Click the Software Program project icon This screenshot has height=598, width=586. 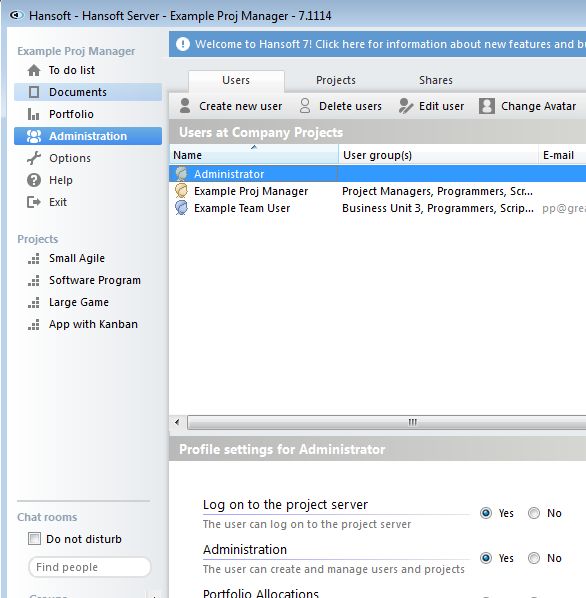34,281
